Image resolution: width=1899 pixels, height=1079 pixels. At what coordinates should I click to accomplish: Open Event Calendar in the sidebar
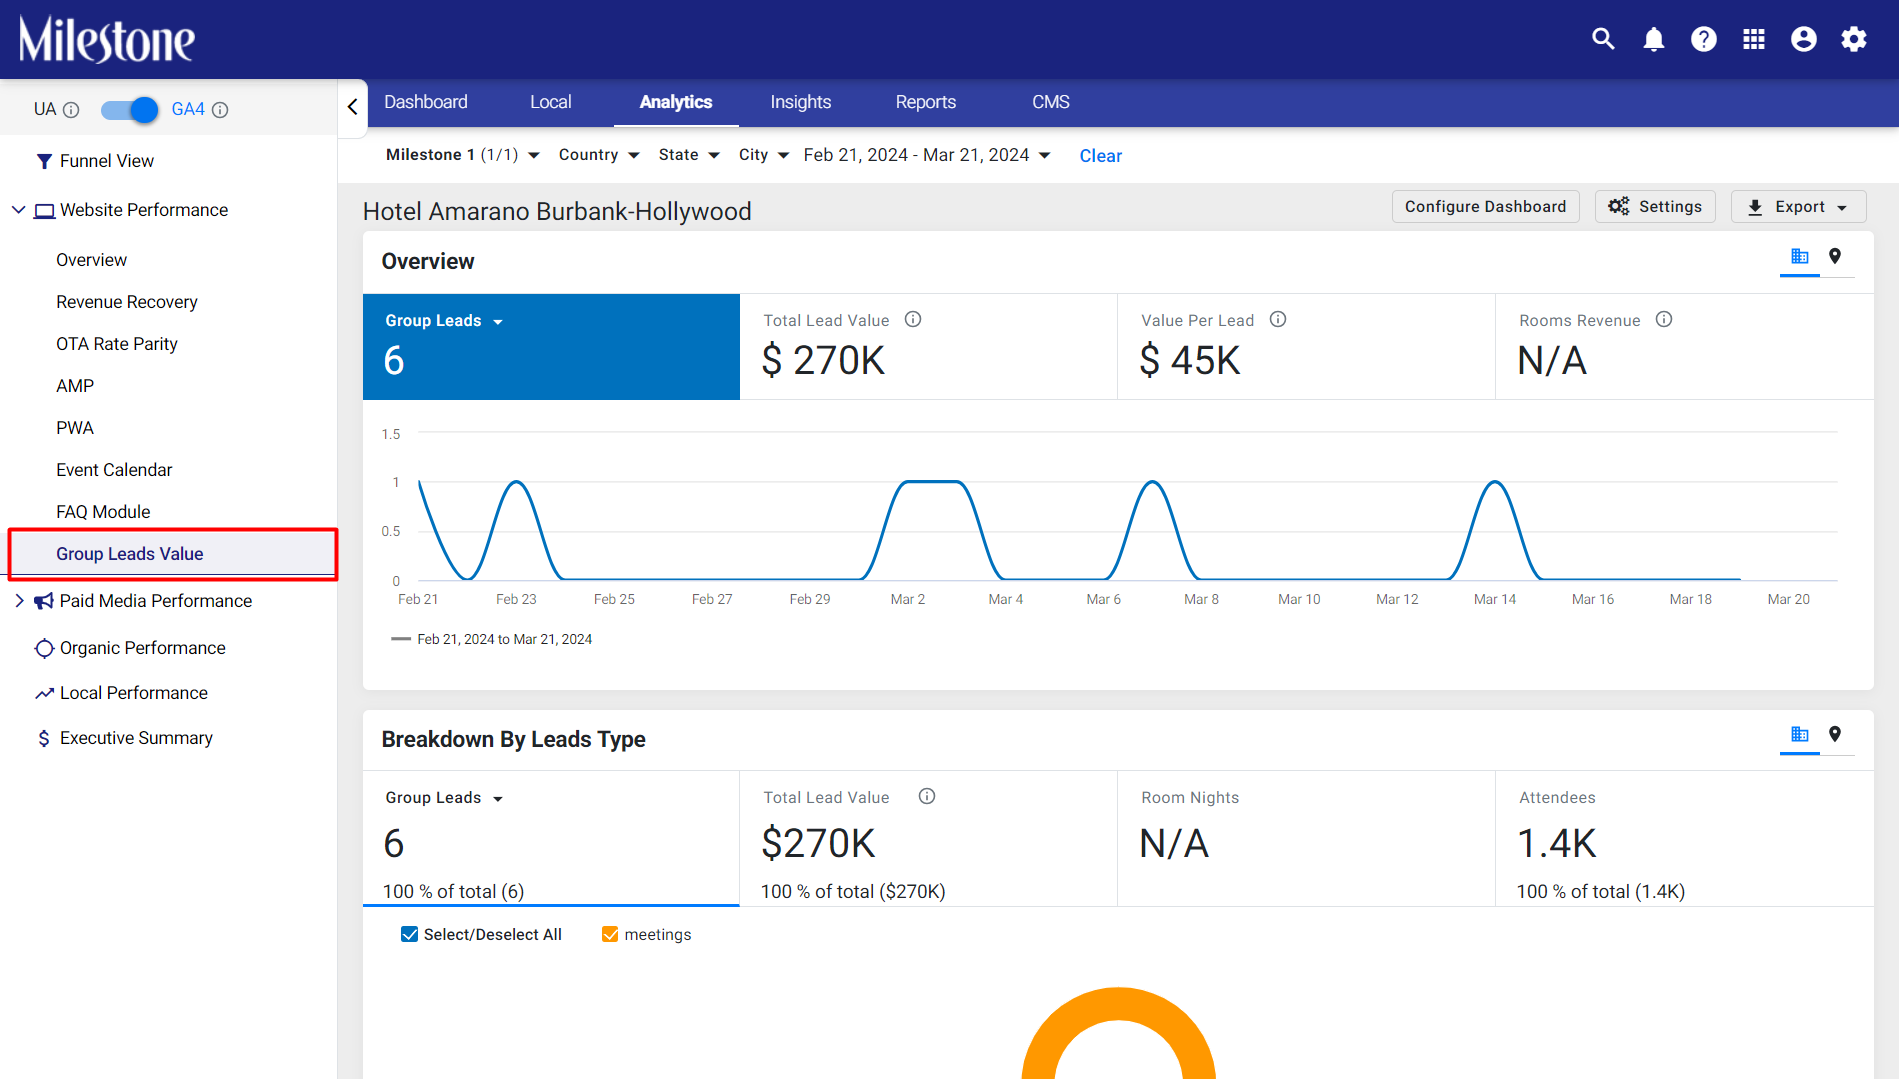[x=114, y=470]
